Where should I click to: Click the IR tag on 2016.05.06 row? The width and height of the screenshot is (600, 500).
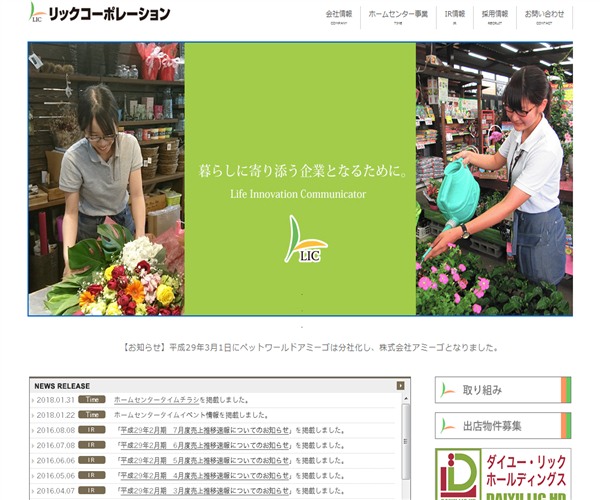point(92,475)
